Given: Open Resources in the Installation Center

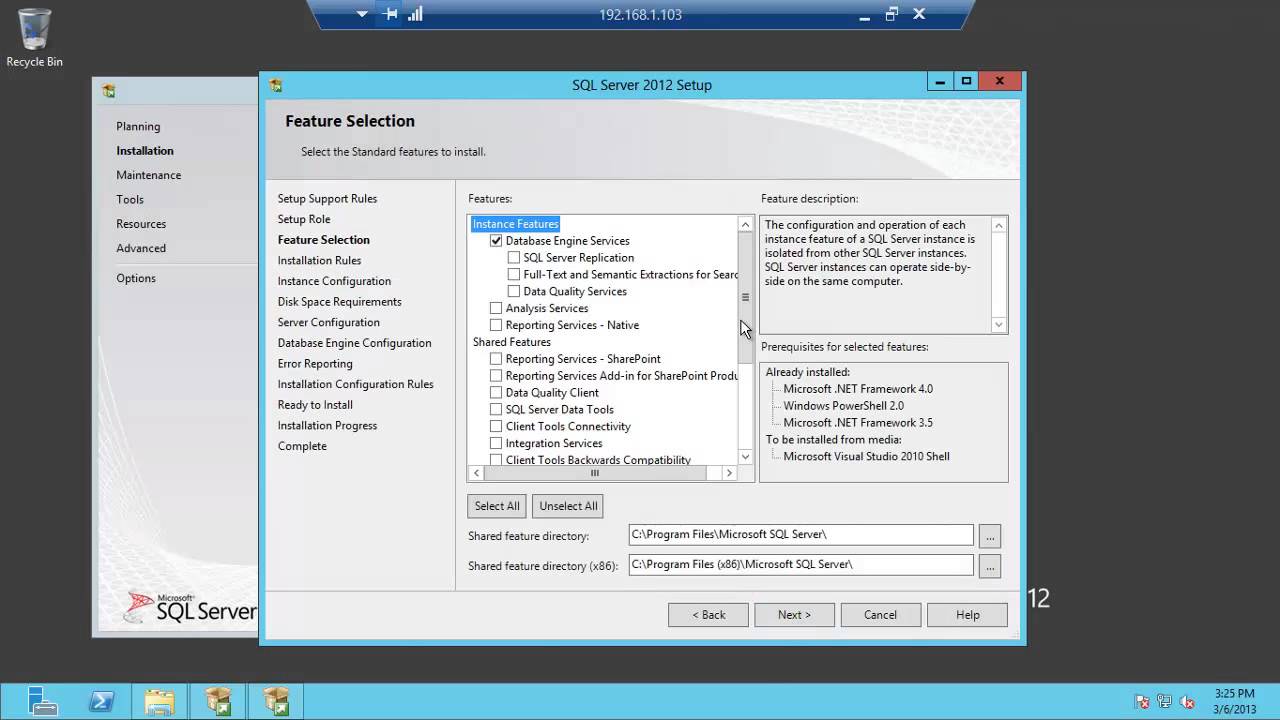Looking at the screenshot, I should (141, 224).
